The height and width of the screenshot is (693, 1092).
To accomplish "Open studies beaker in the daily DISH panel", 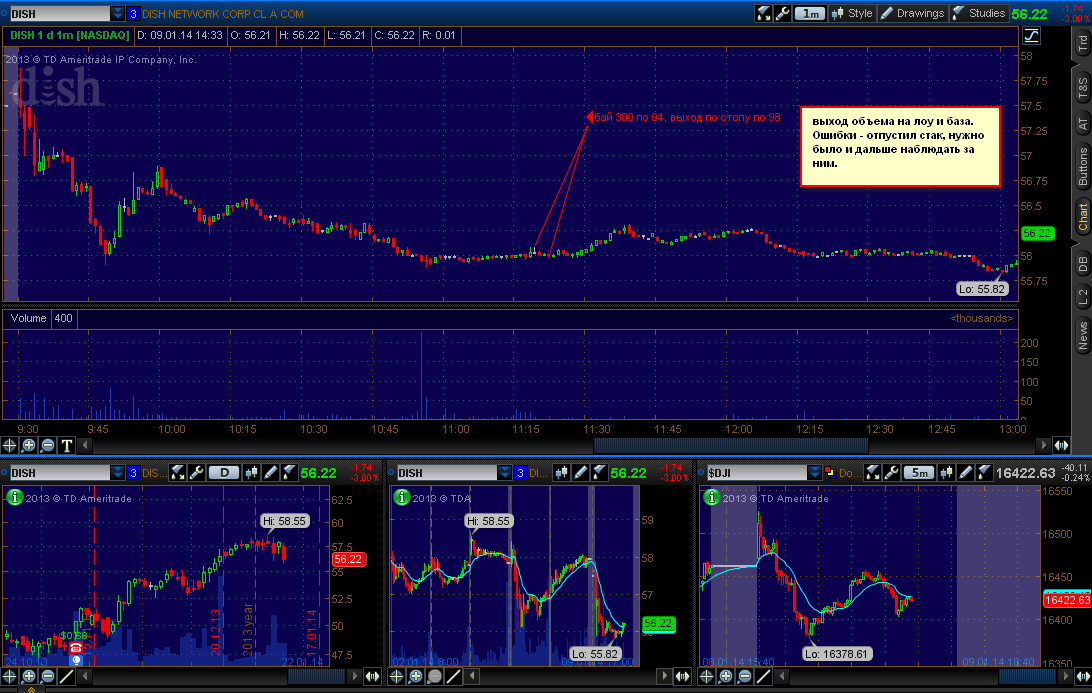I will (289, 473).
